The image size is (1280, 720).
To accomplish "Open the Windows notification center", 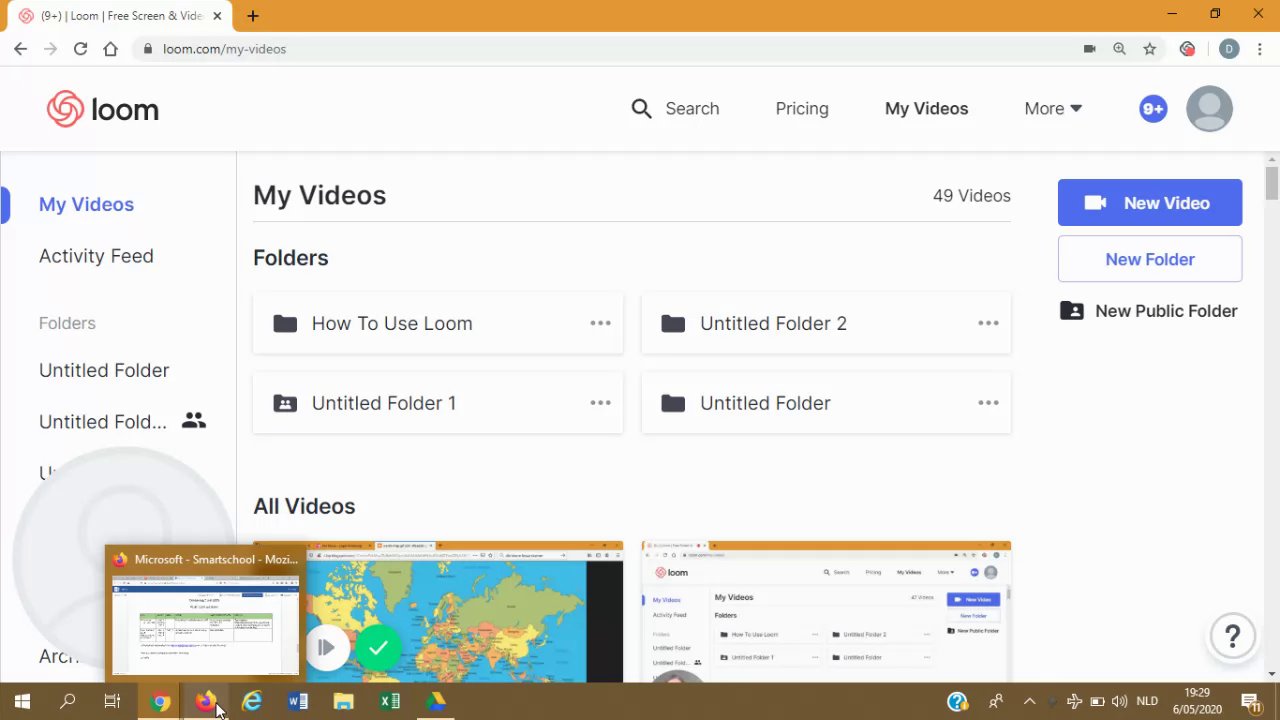I will pos(1250,702).
